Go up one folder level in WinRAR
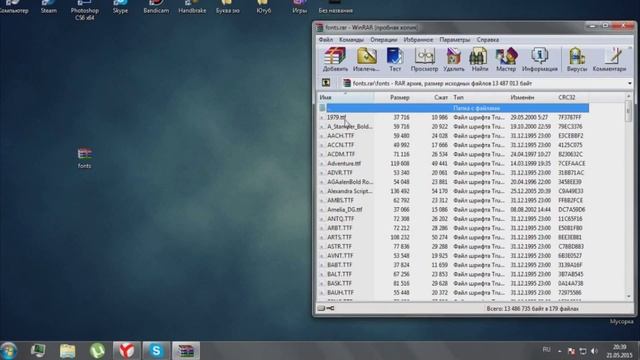The image size is (640, 360). click(x=326, y=83)
